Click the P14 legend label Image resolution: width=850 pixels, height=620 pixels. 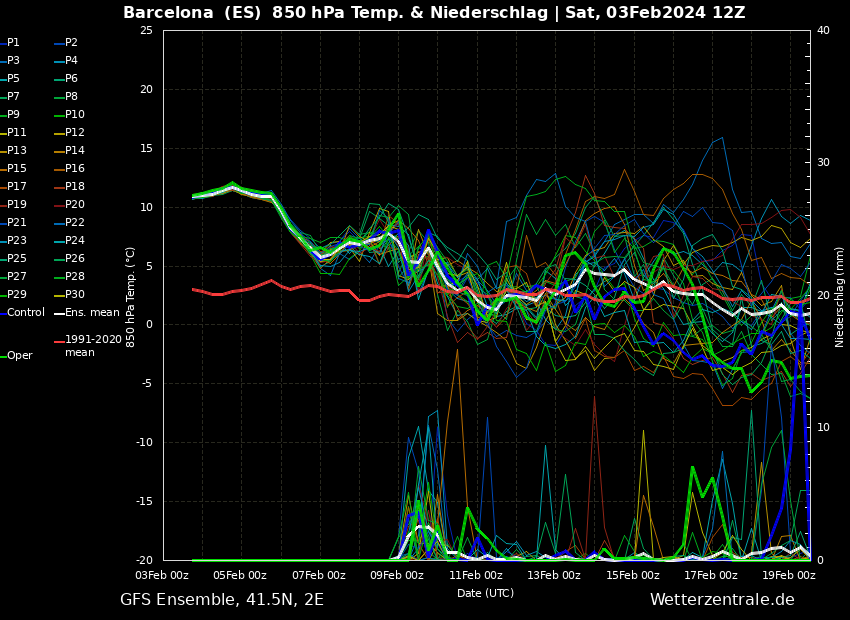(x=75, y=150)
